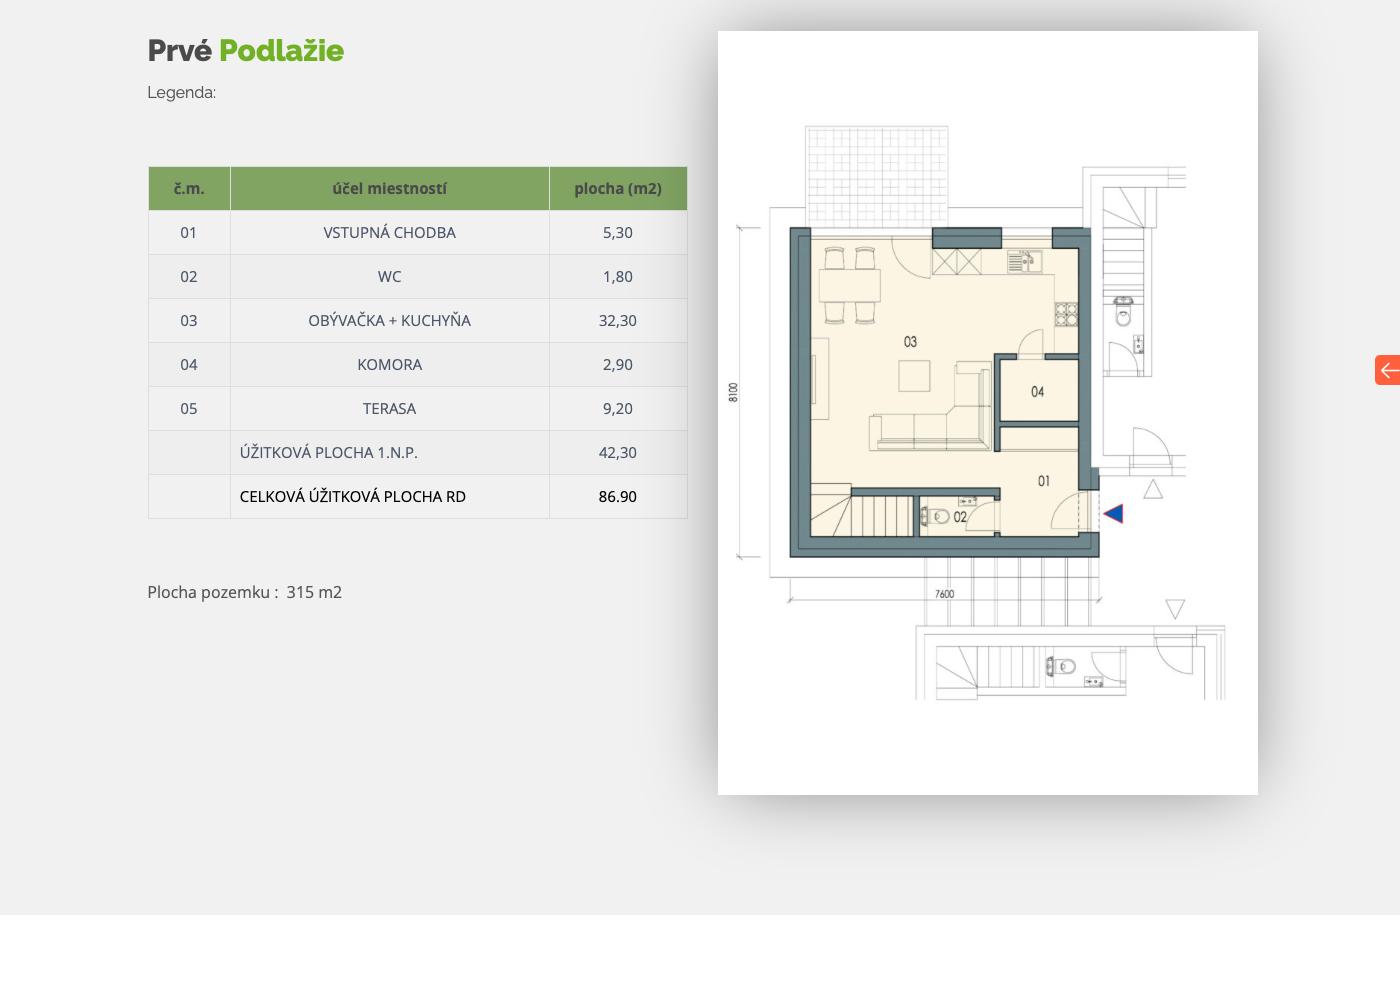Click the kitchen sink symbol
This screenshot has width=1400, height=1000.
coord(1024,262)
